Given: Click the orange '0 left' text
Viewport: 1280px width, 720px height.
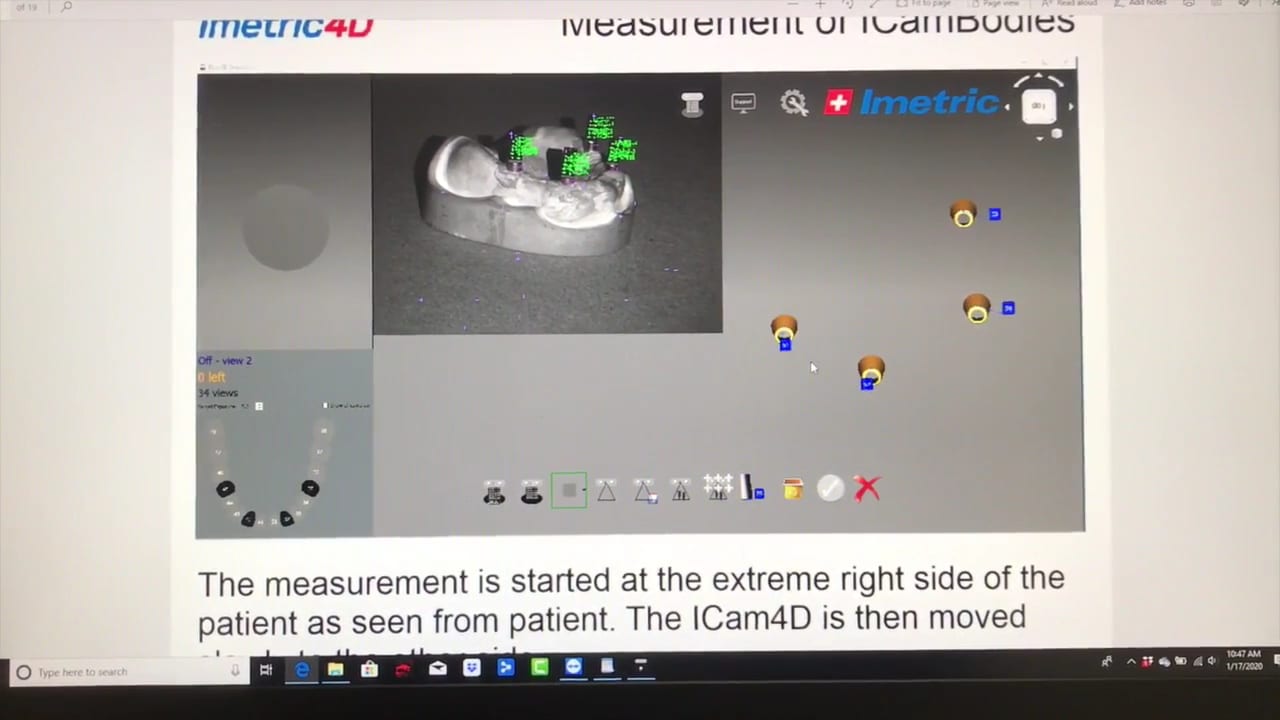Looking at the screenshot, I should pos(211,377).
